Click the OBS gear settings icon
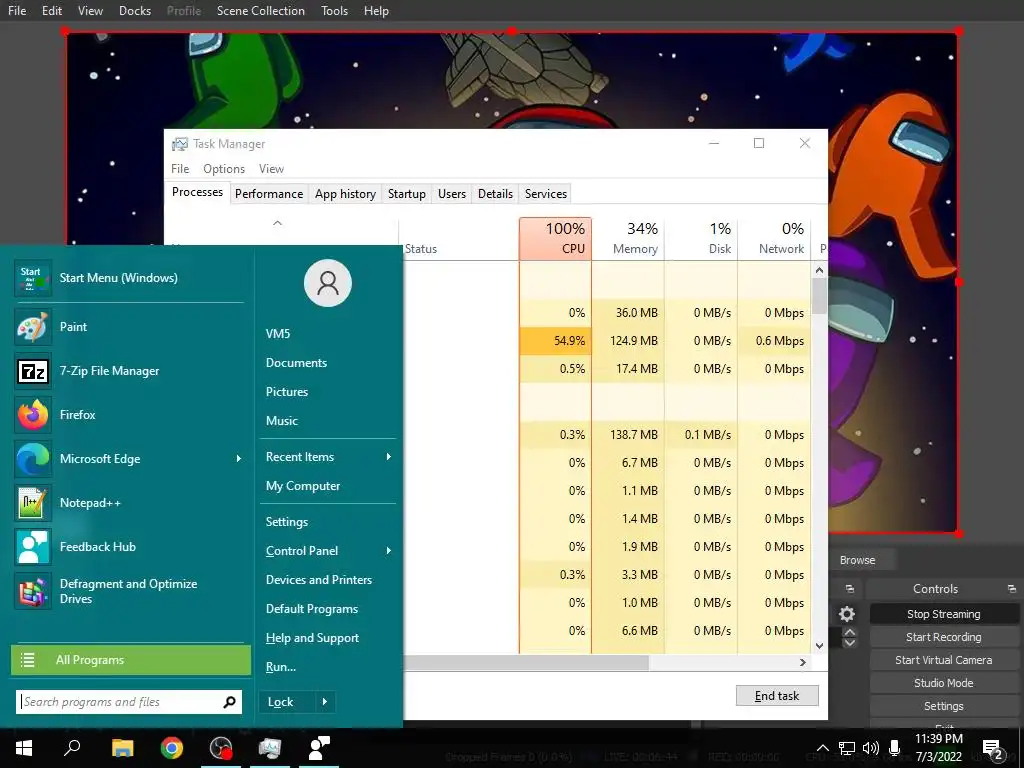 pyautogui.click(x=847, y=614)
